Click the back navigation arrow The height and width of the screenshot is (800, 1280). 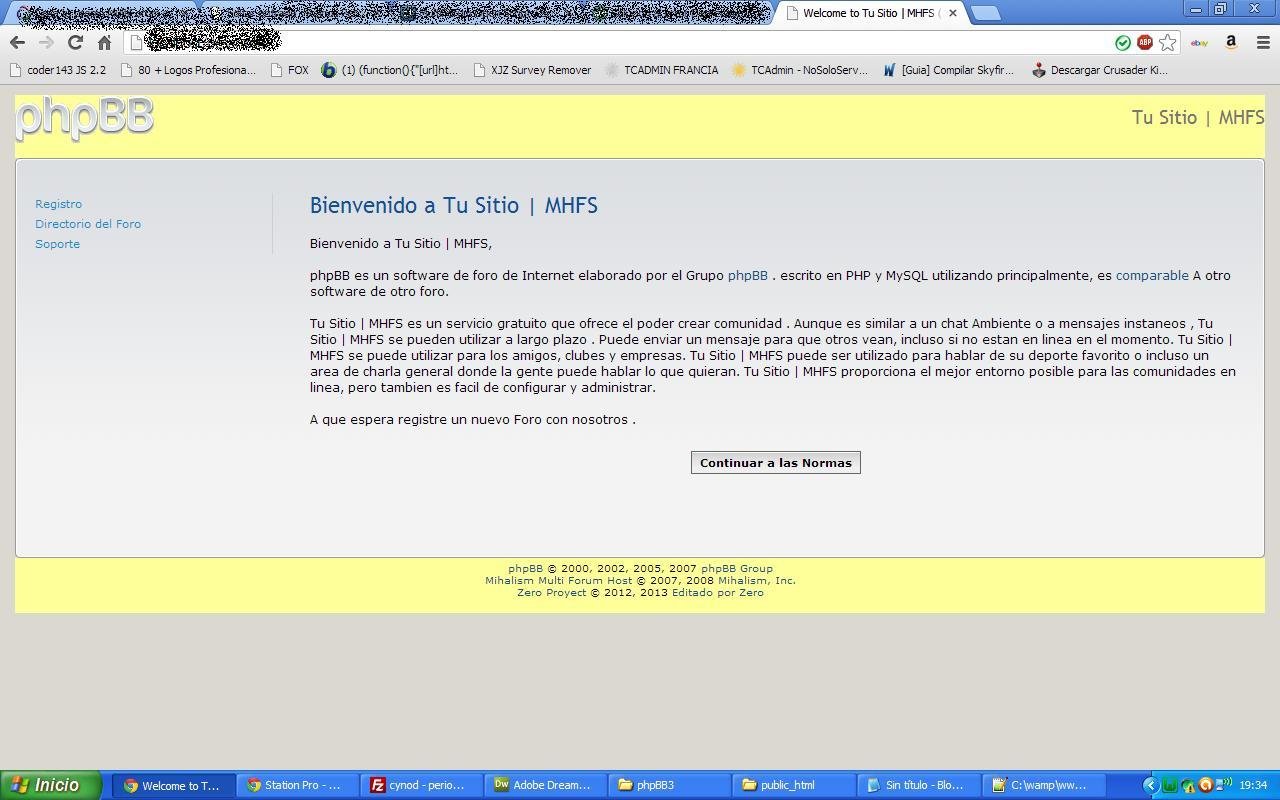click(x=17, y=43)
